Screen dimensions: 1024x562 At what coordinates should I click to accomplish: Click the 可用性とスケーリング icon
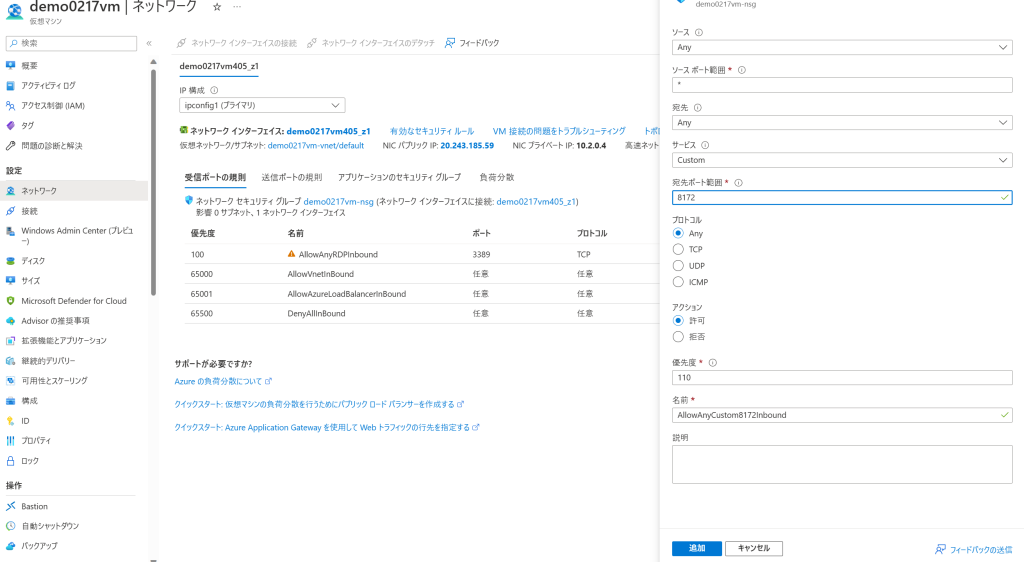pos(10,381)
